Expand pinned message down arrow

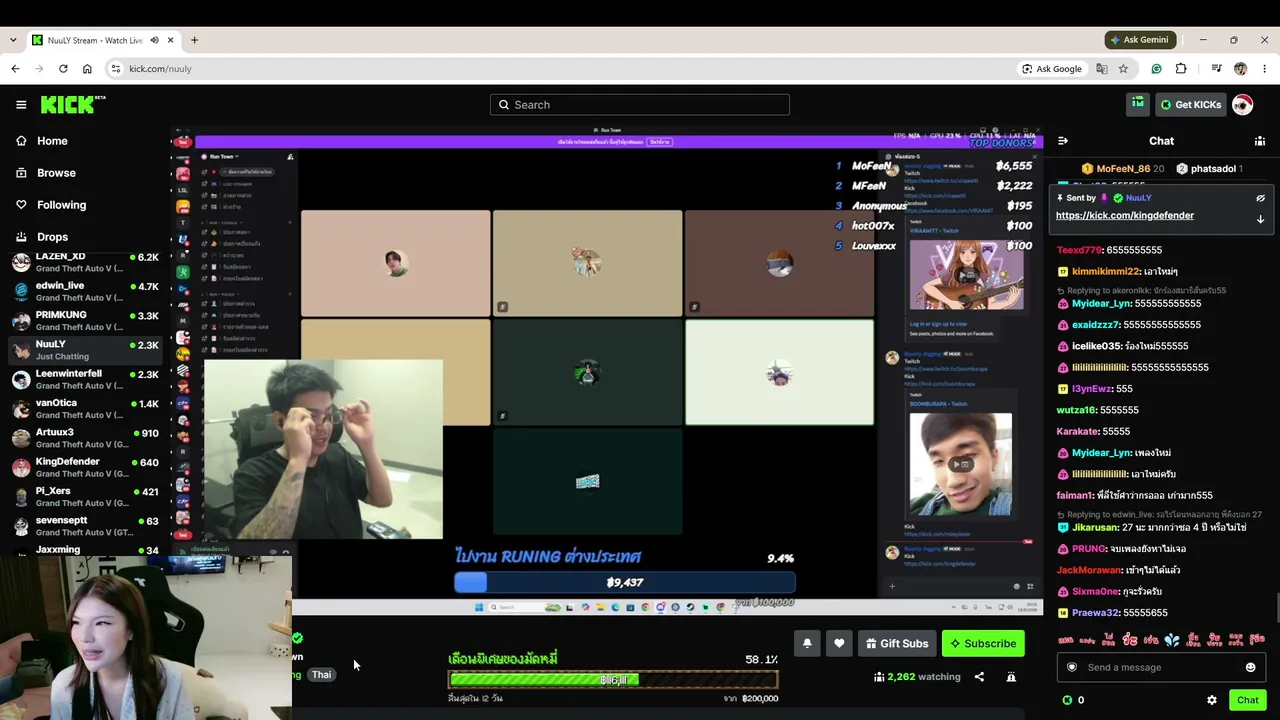point(1260,219)
